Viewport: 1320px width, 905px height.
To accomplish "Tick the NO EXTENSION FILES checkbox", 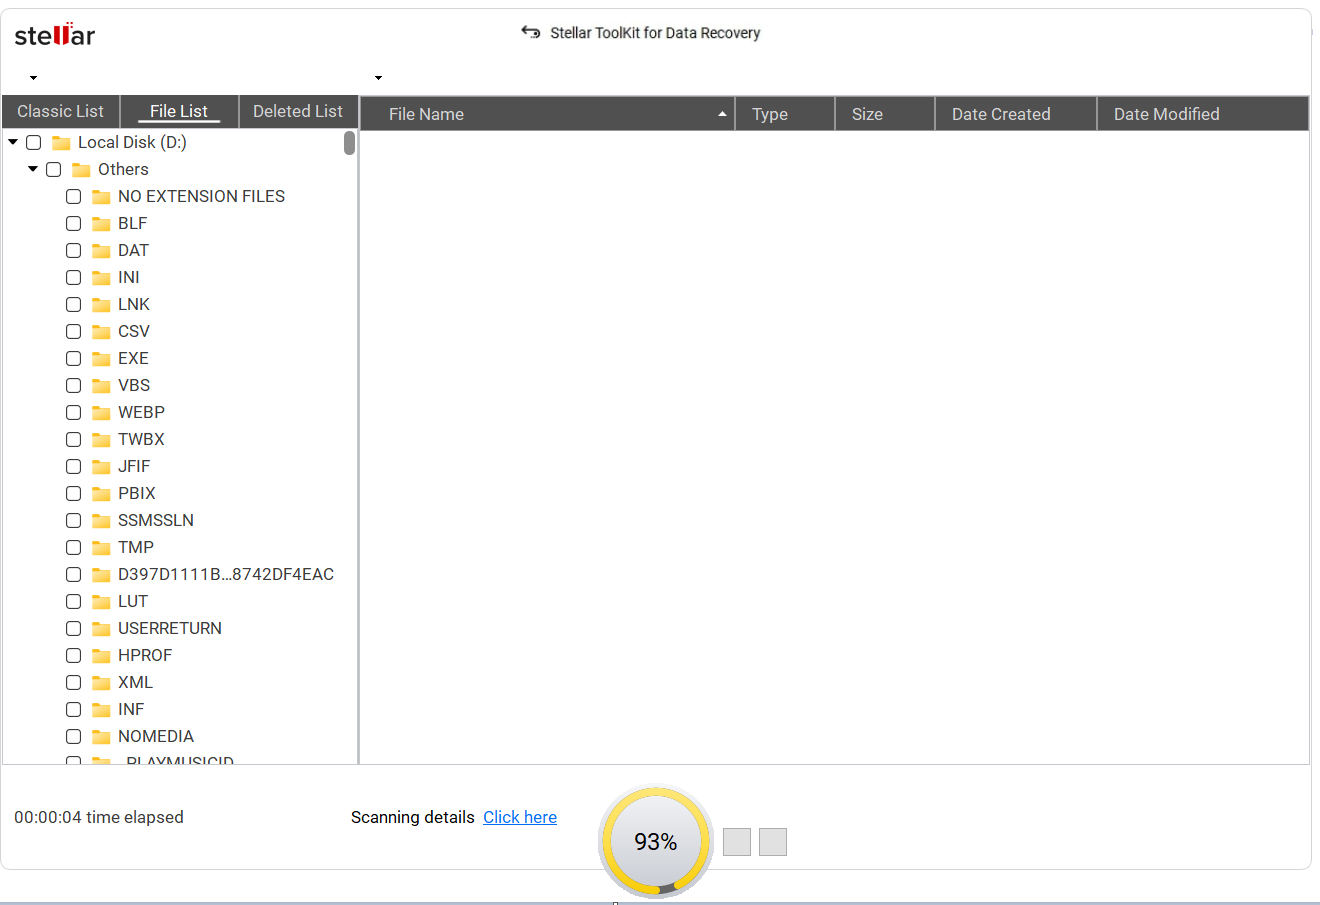I will coord(74,197).
